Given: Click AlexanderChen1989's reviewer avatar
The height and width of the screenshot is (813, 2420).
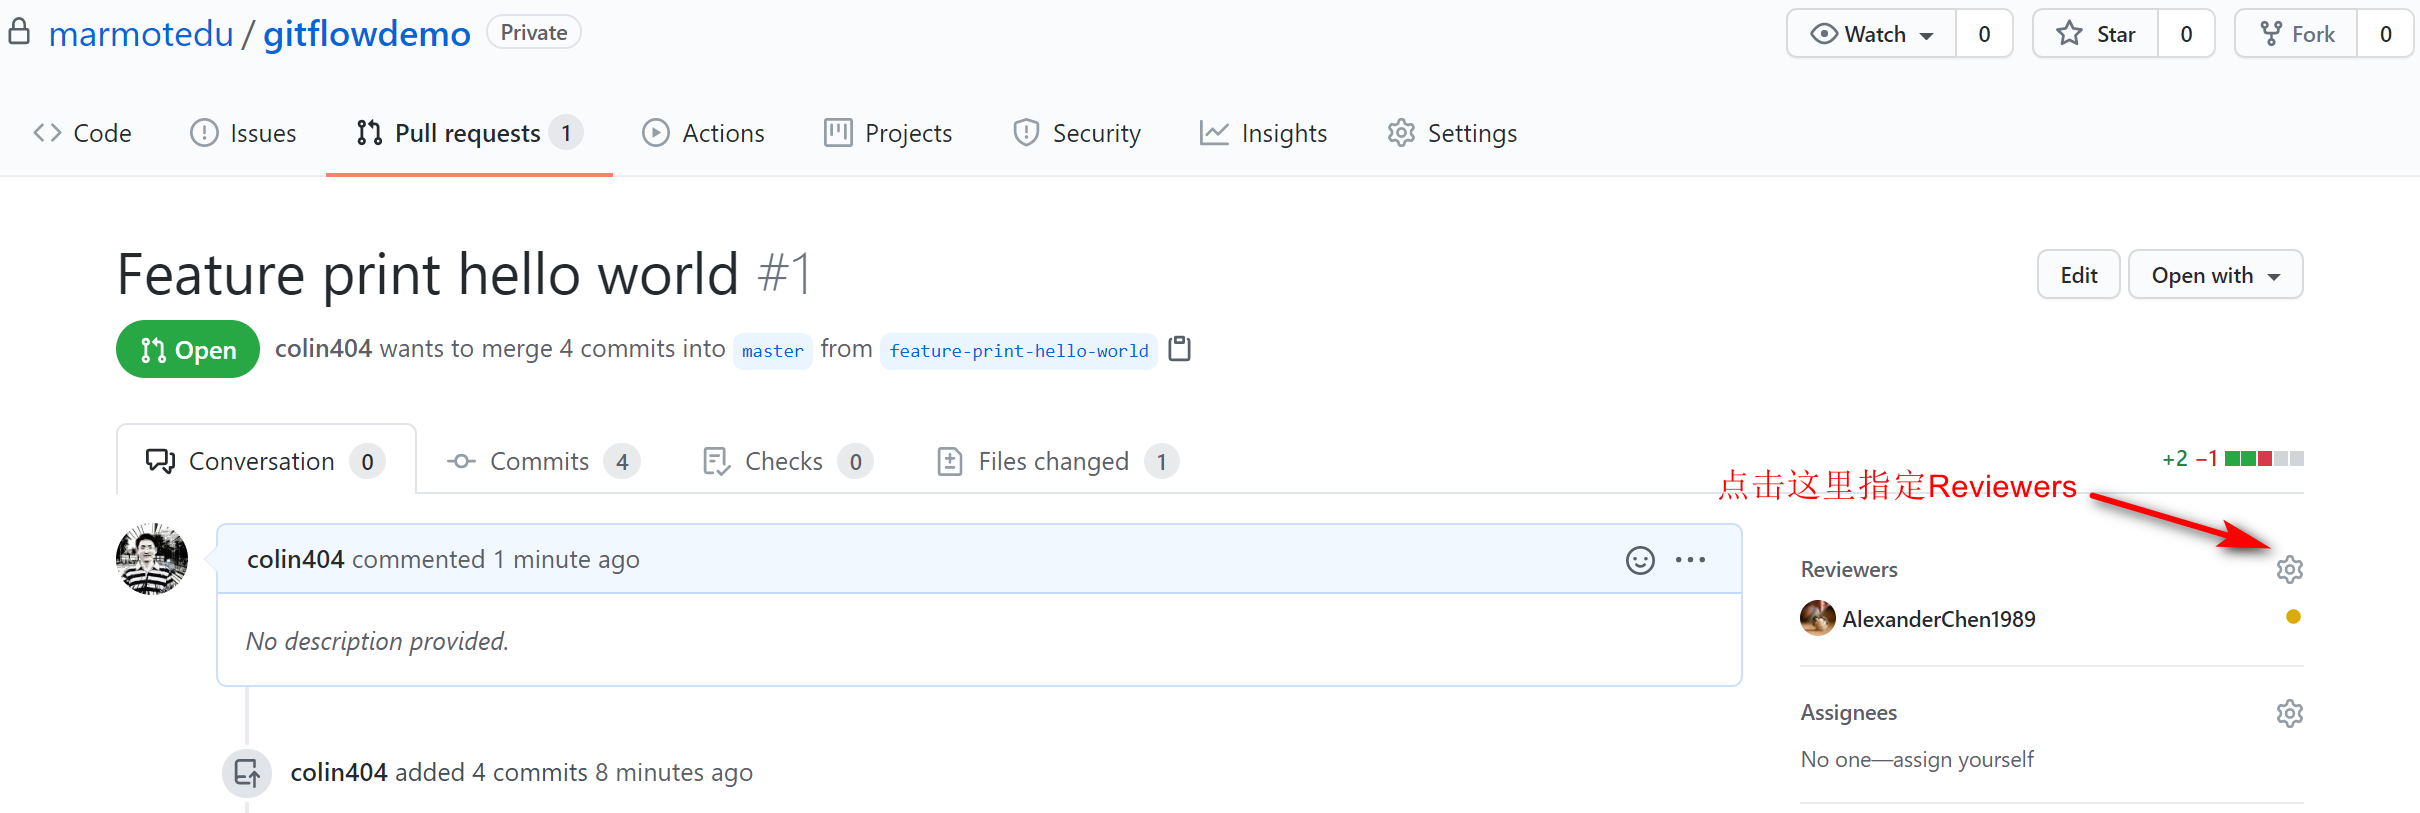Looking at the screenshot, I should pyautogui.click(x=1817, y=618).
